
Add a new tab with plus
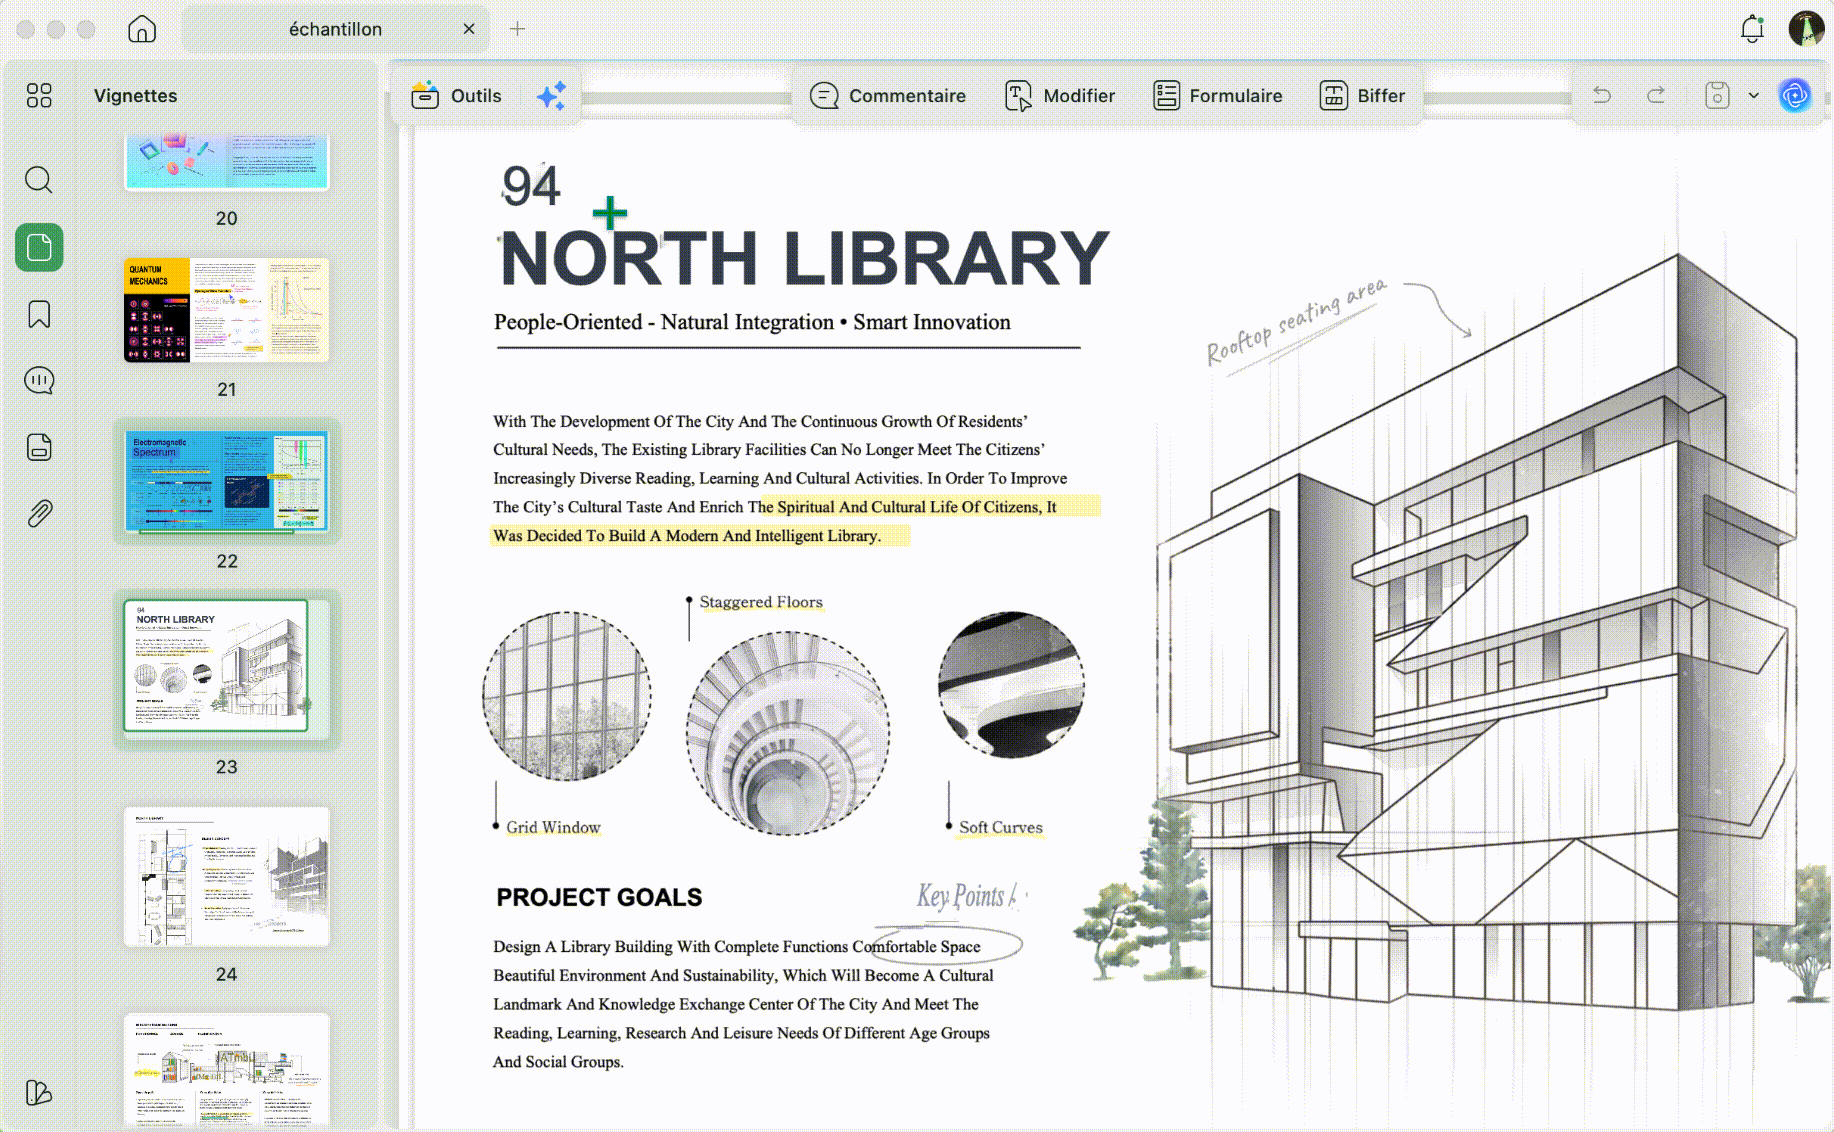click(517, 29)
